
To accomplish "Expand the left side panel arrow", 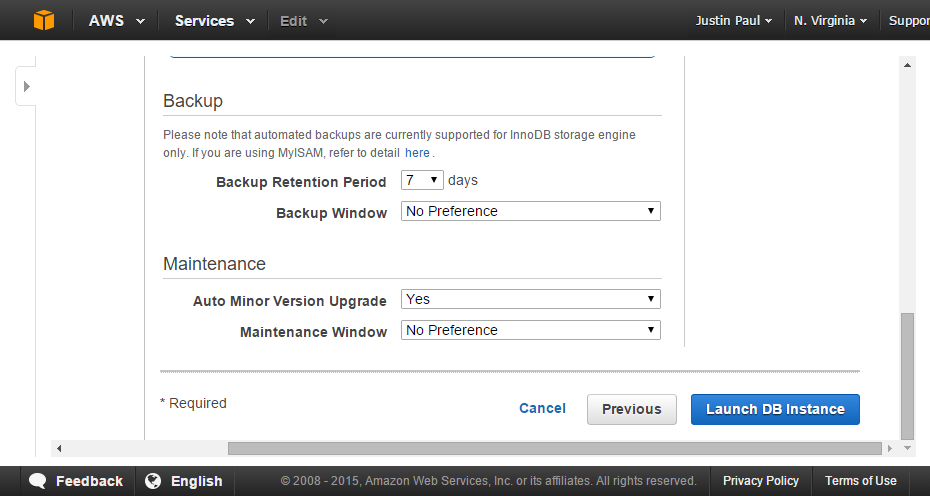I will [x=26, y=87].
